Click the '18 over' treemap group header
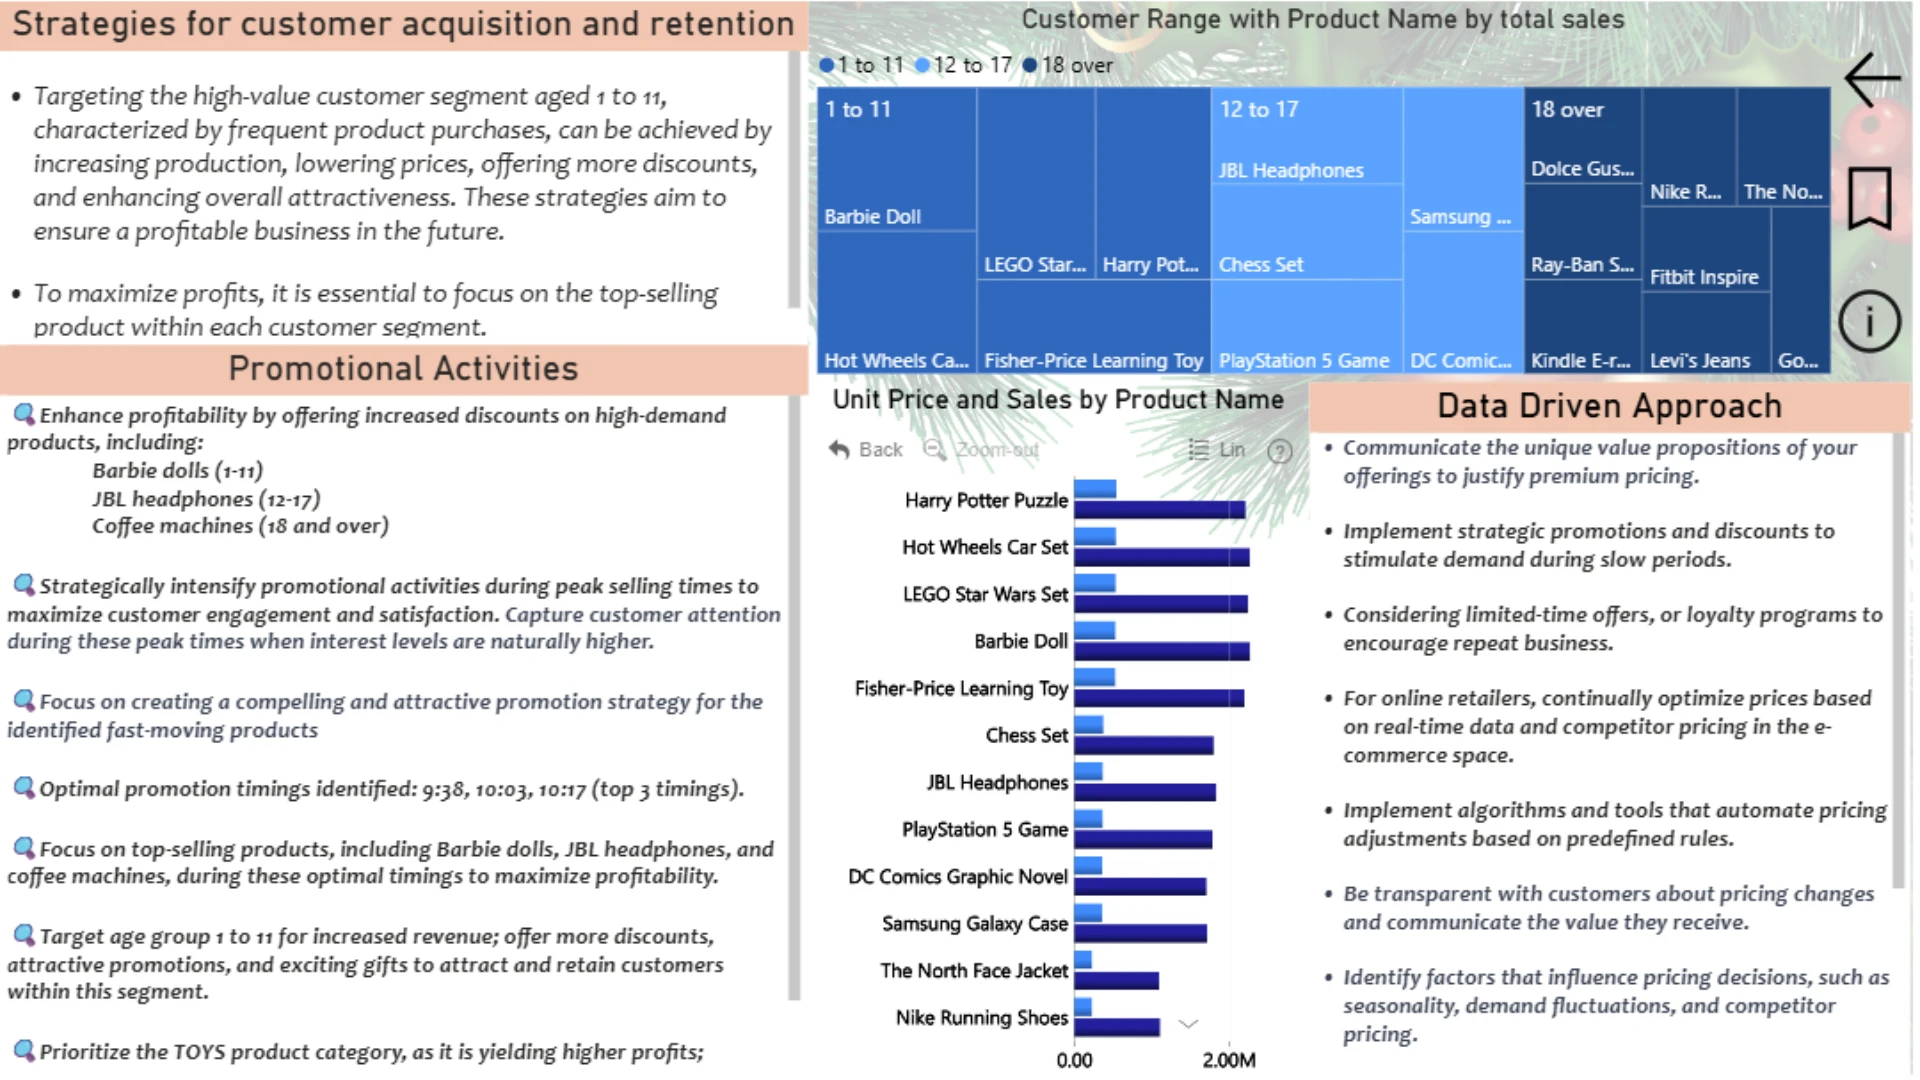1920x1080 pixels. [x=1567, y=109]
